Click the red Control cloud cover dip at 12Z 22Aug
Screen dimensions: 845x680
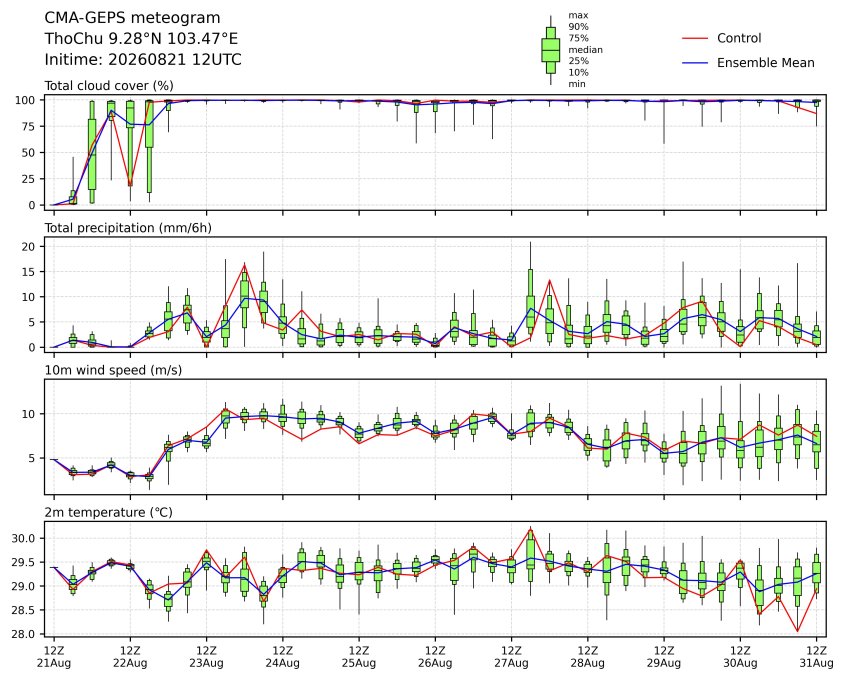click(130, 185)
